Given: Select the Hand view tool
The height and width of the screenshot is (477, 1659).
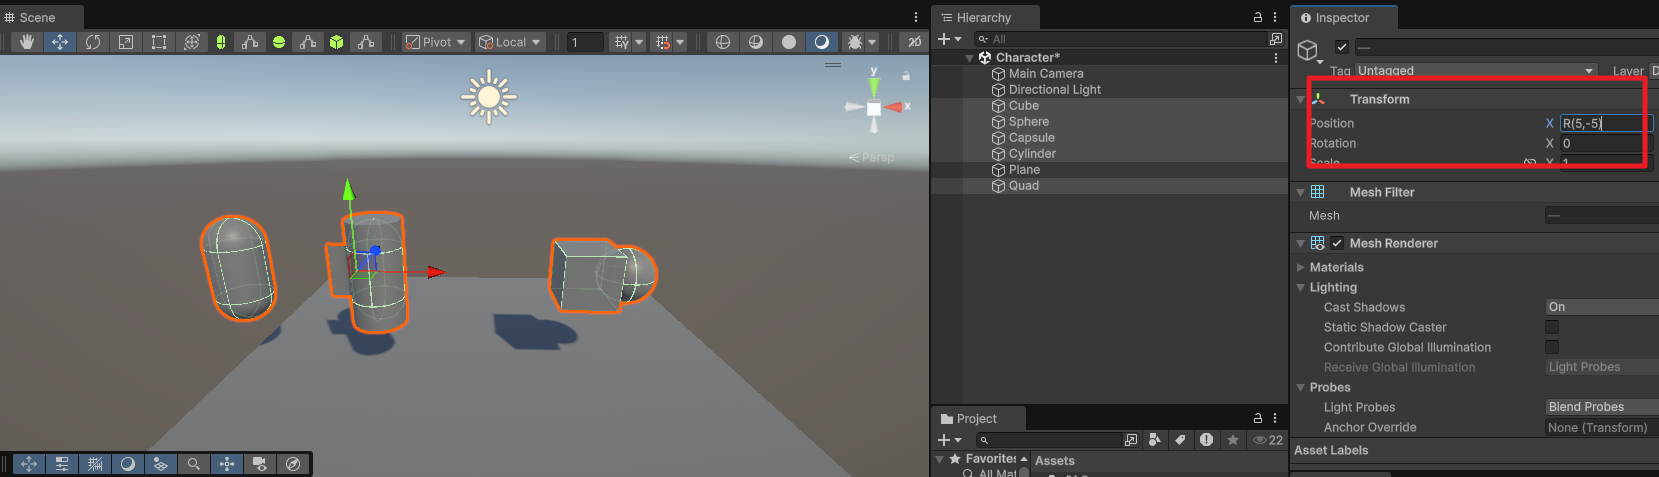Looking at the screenshot, I should [27, 42].
